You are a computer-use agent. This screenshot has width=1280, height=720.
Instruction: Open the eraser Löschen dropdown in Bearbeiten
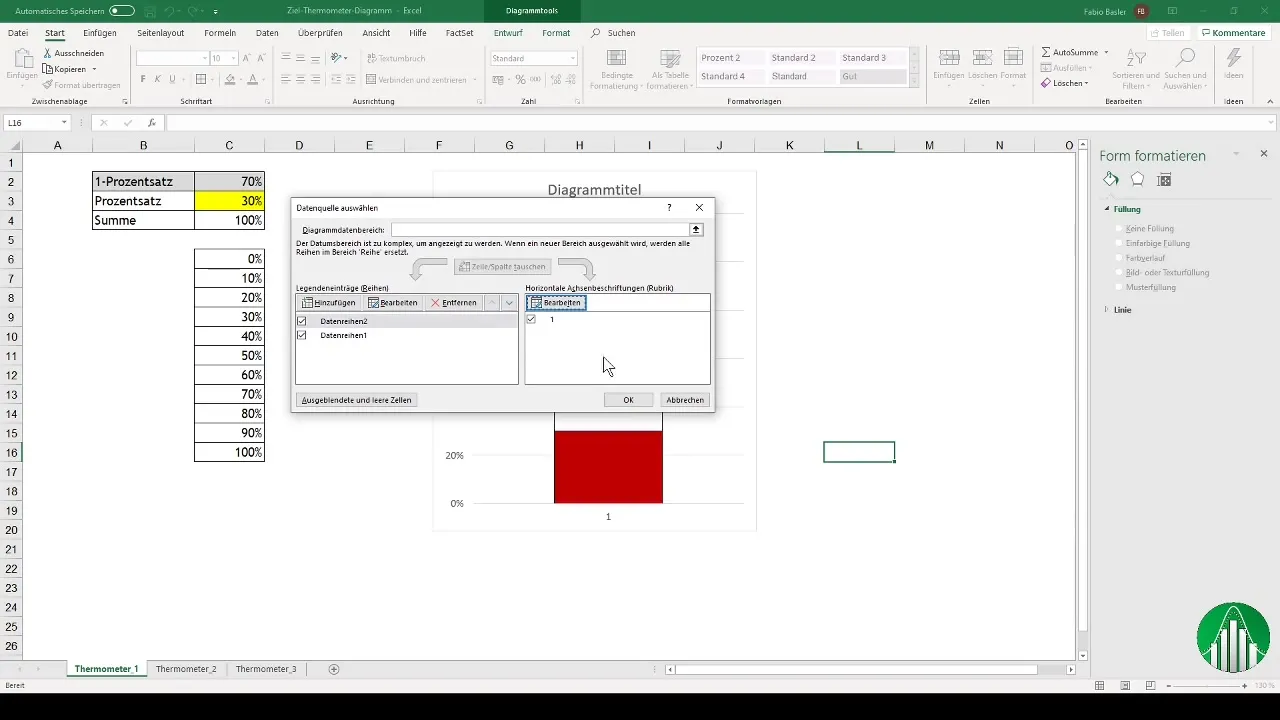tap(1087, 83)
